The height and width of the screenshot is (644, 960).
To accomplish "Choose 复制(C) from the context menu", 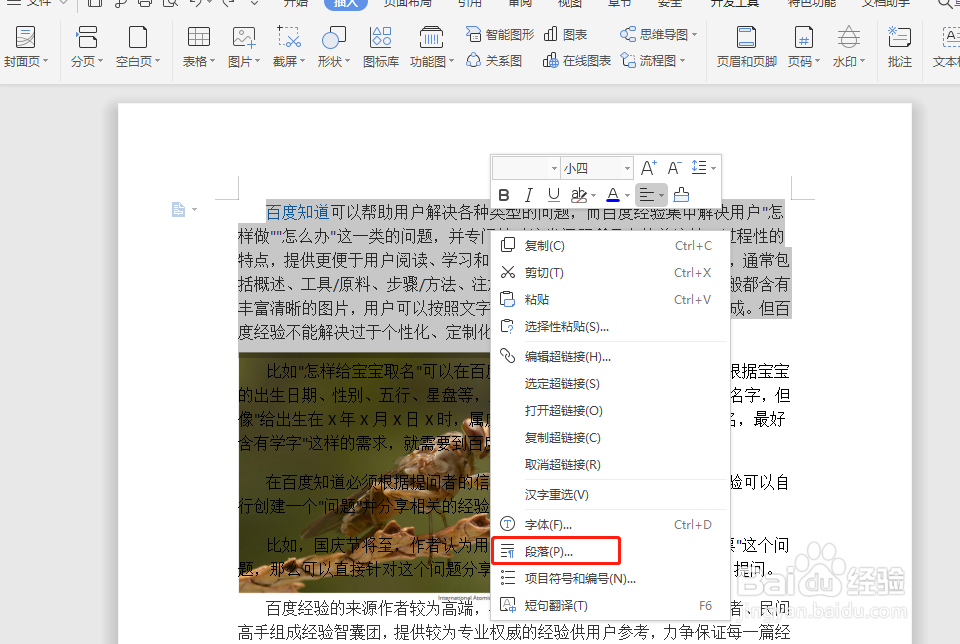I will click(610, 245).
